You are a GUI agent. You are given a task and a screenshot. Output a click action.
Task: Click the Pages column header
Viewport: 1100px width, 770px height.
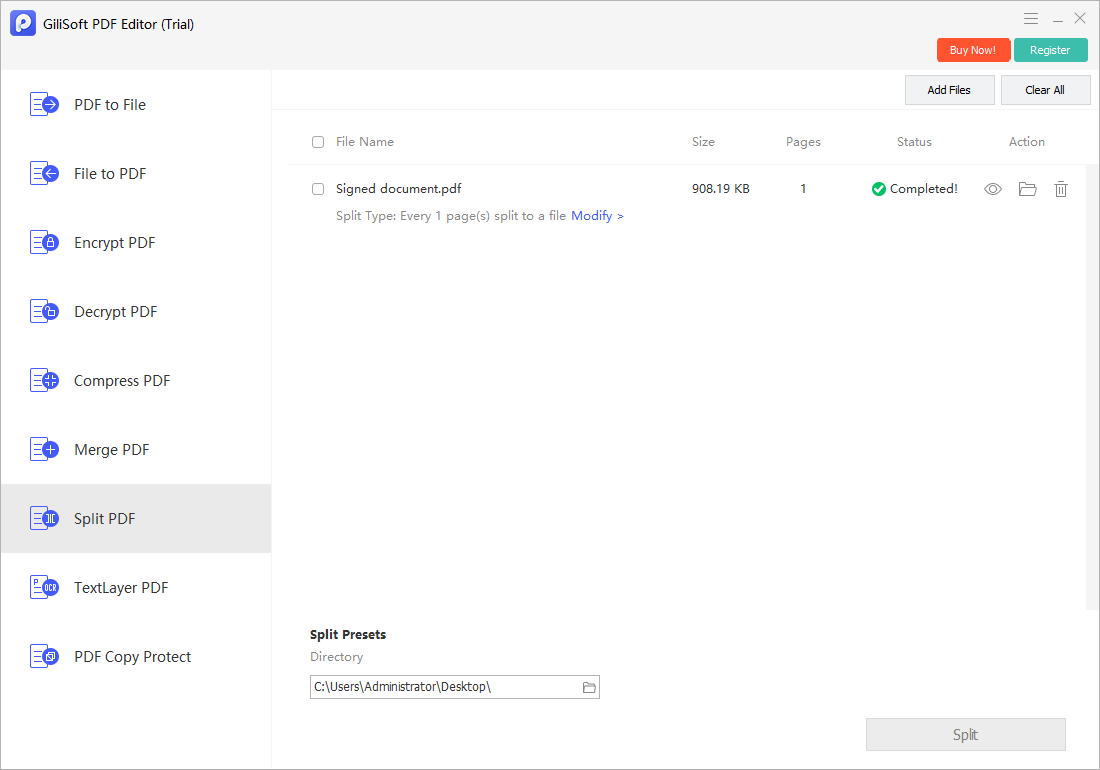(803, 142)
